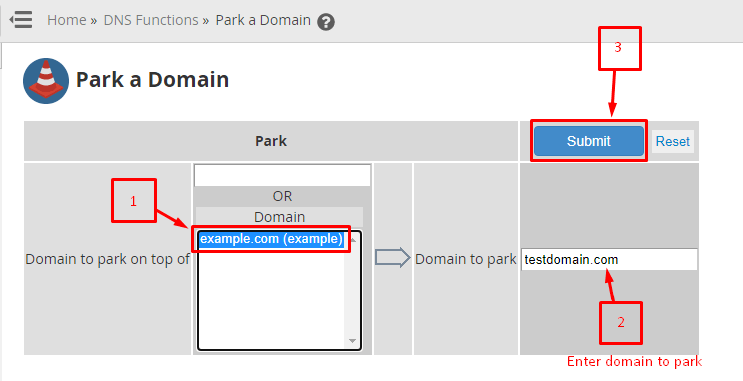Toggle the sidebar menu collapse icon
743x381 pixels.
pyautogui.click(x=21, y=20)
